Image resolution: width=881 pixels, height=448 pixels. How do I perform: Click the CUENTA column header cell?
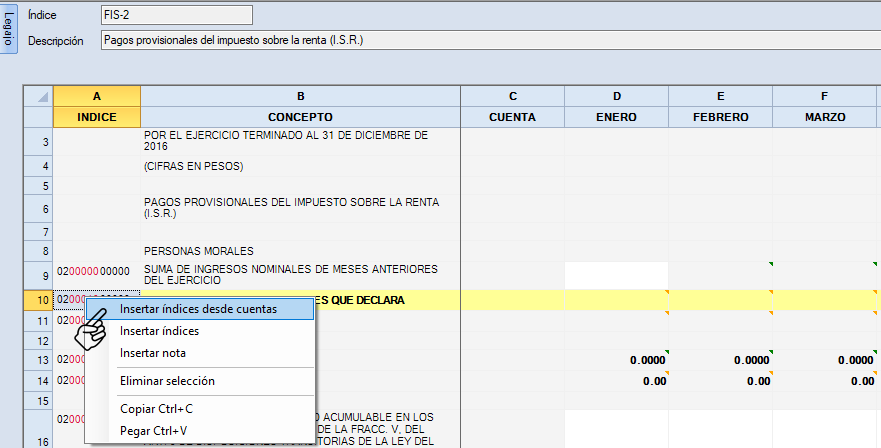click(512, 117)
